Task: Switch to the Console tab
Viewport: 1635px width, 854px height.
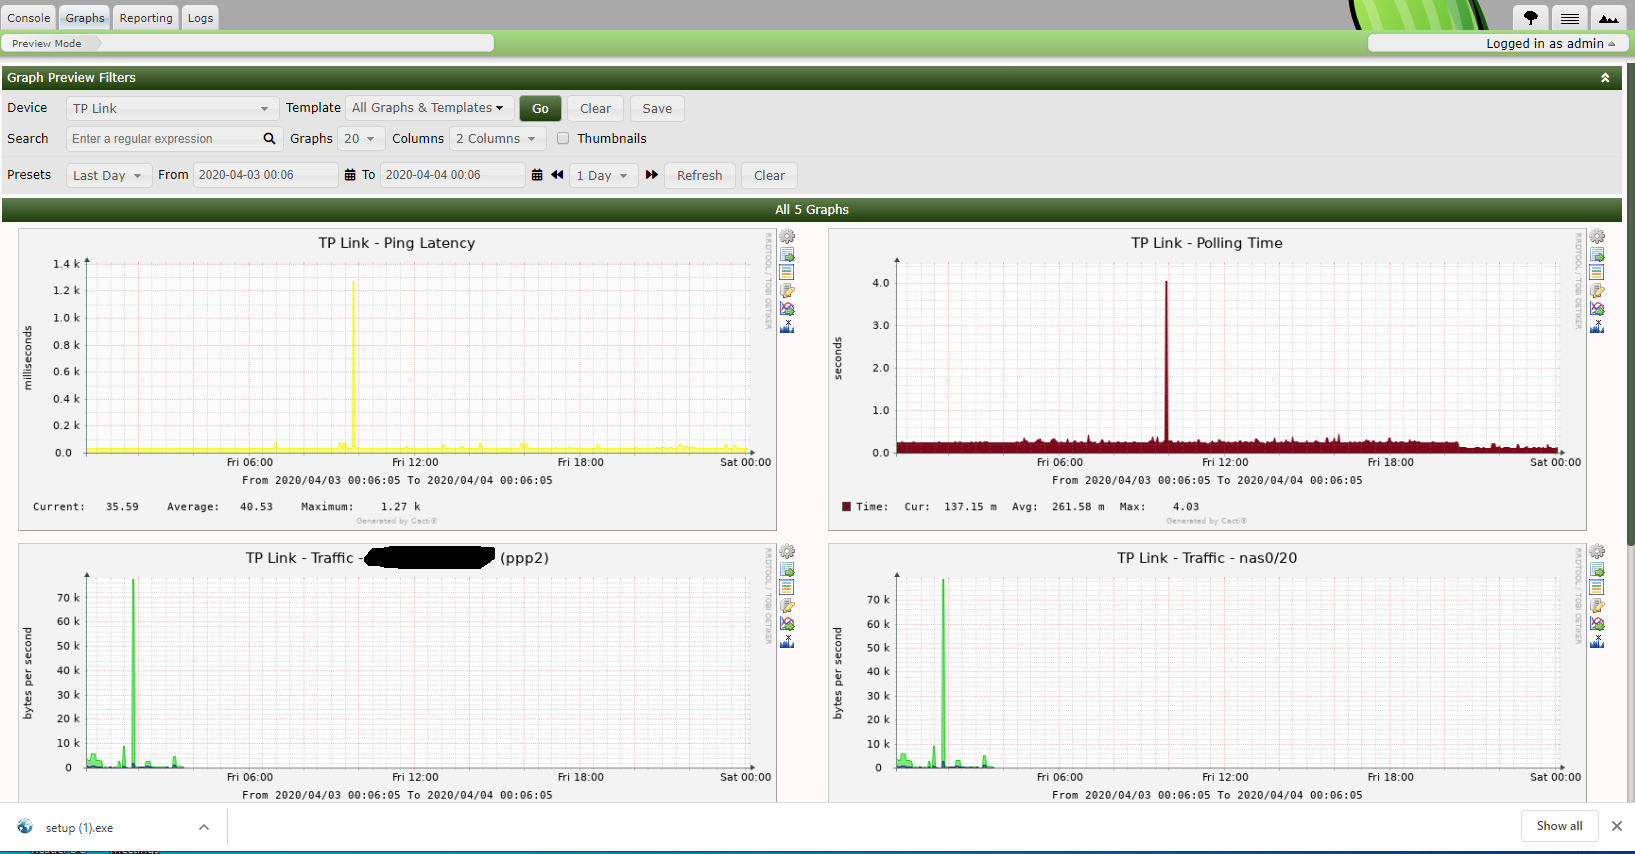Action: 29,18
